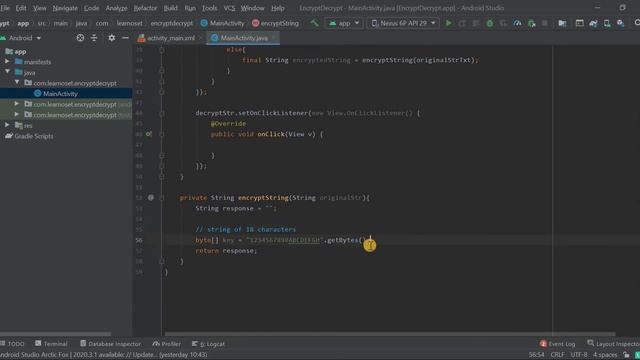Open the Profiler tool window
Viewport: 640px width, 360px height.
pyautogui.click(x=167, y=344)
